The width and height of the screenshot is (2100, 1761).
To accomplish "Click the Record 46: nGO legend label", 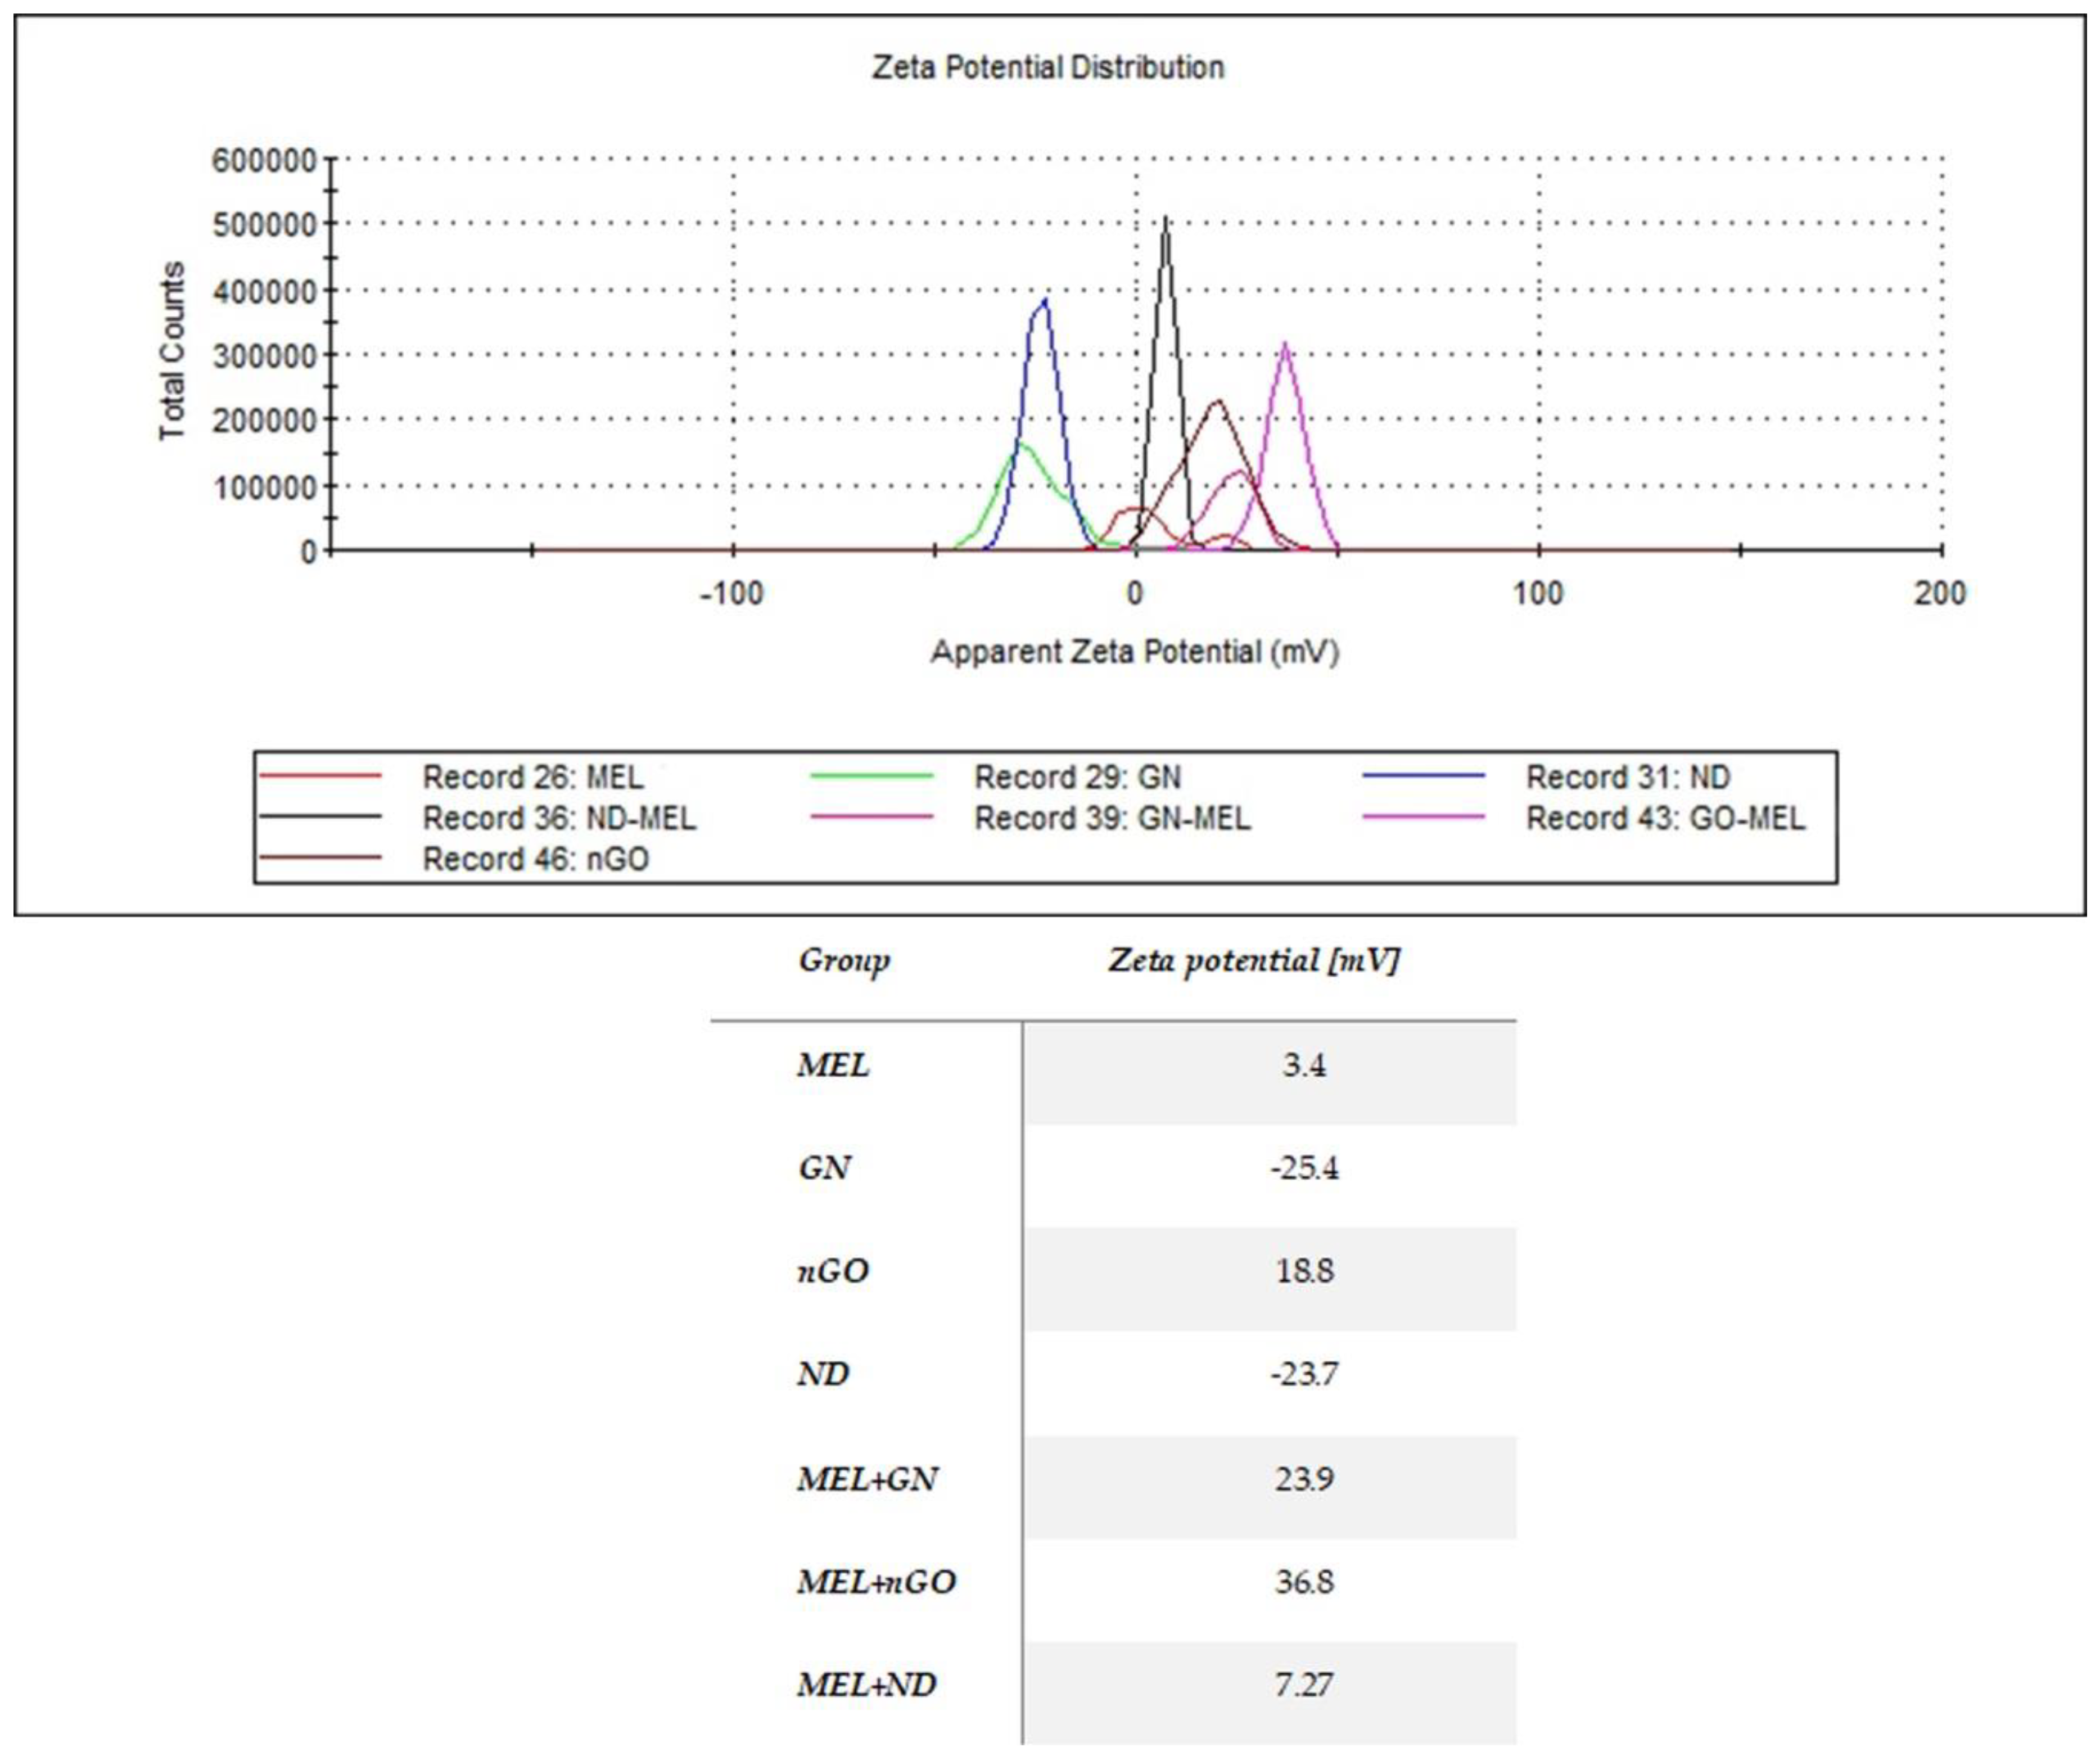I will 535,858.
